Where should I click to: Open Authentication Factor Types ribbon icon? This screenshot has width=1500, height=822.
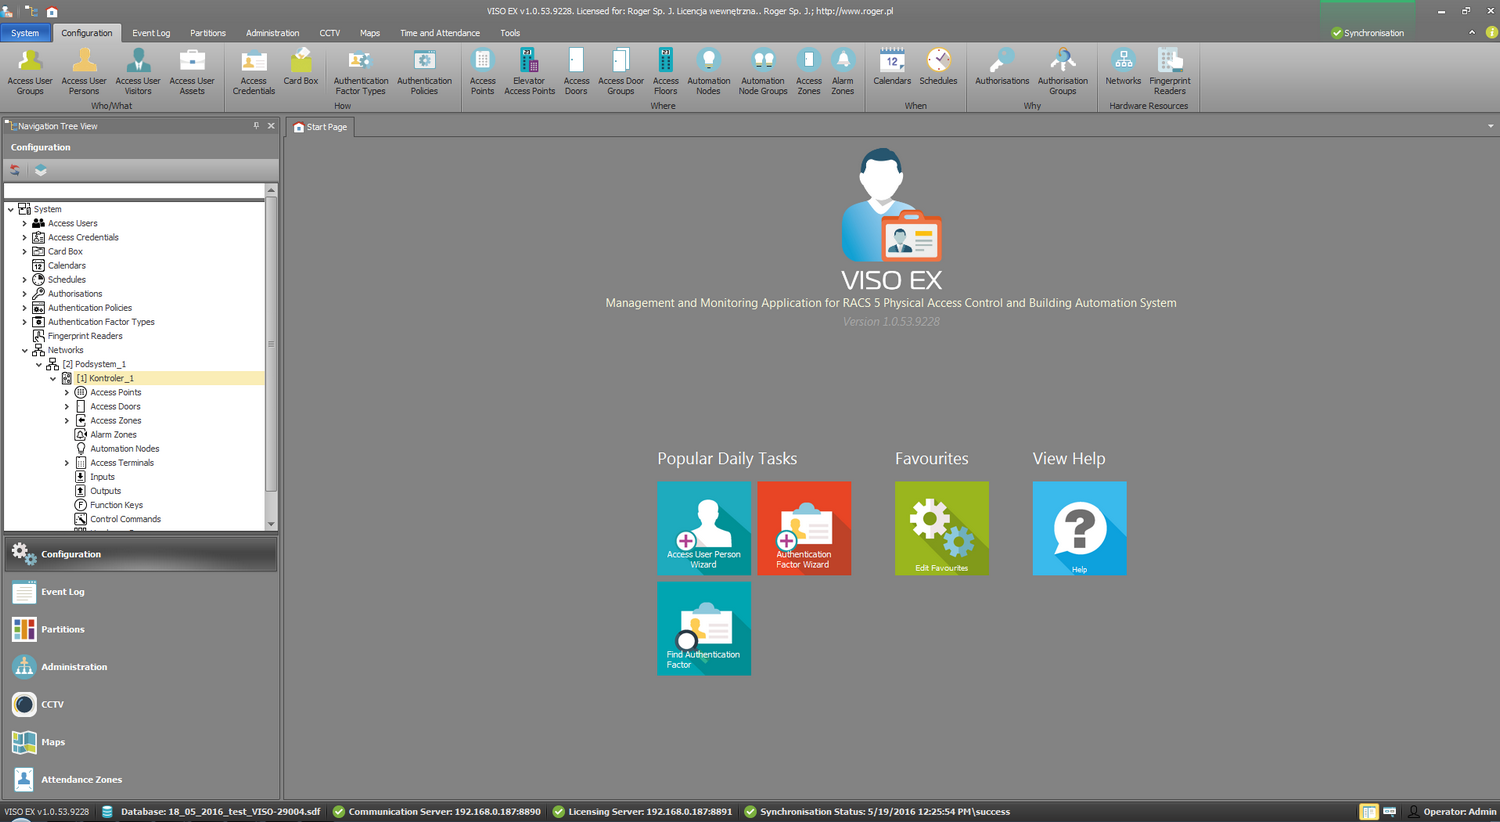click(x=361, y=72)
